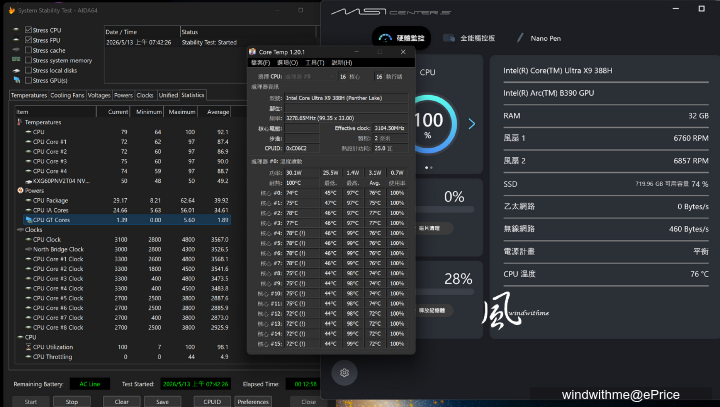Switch to the Voltages tab

(99, 96)
